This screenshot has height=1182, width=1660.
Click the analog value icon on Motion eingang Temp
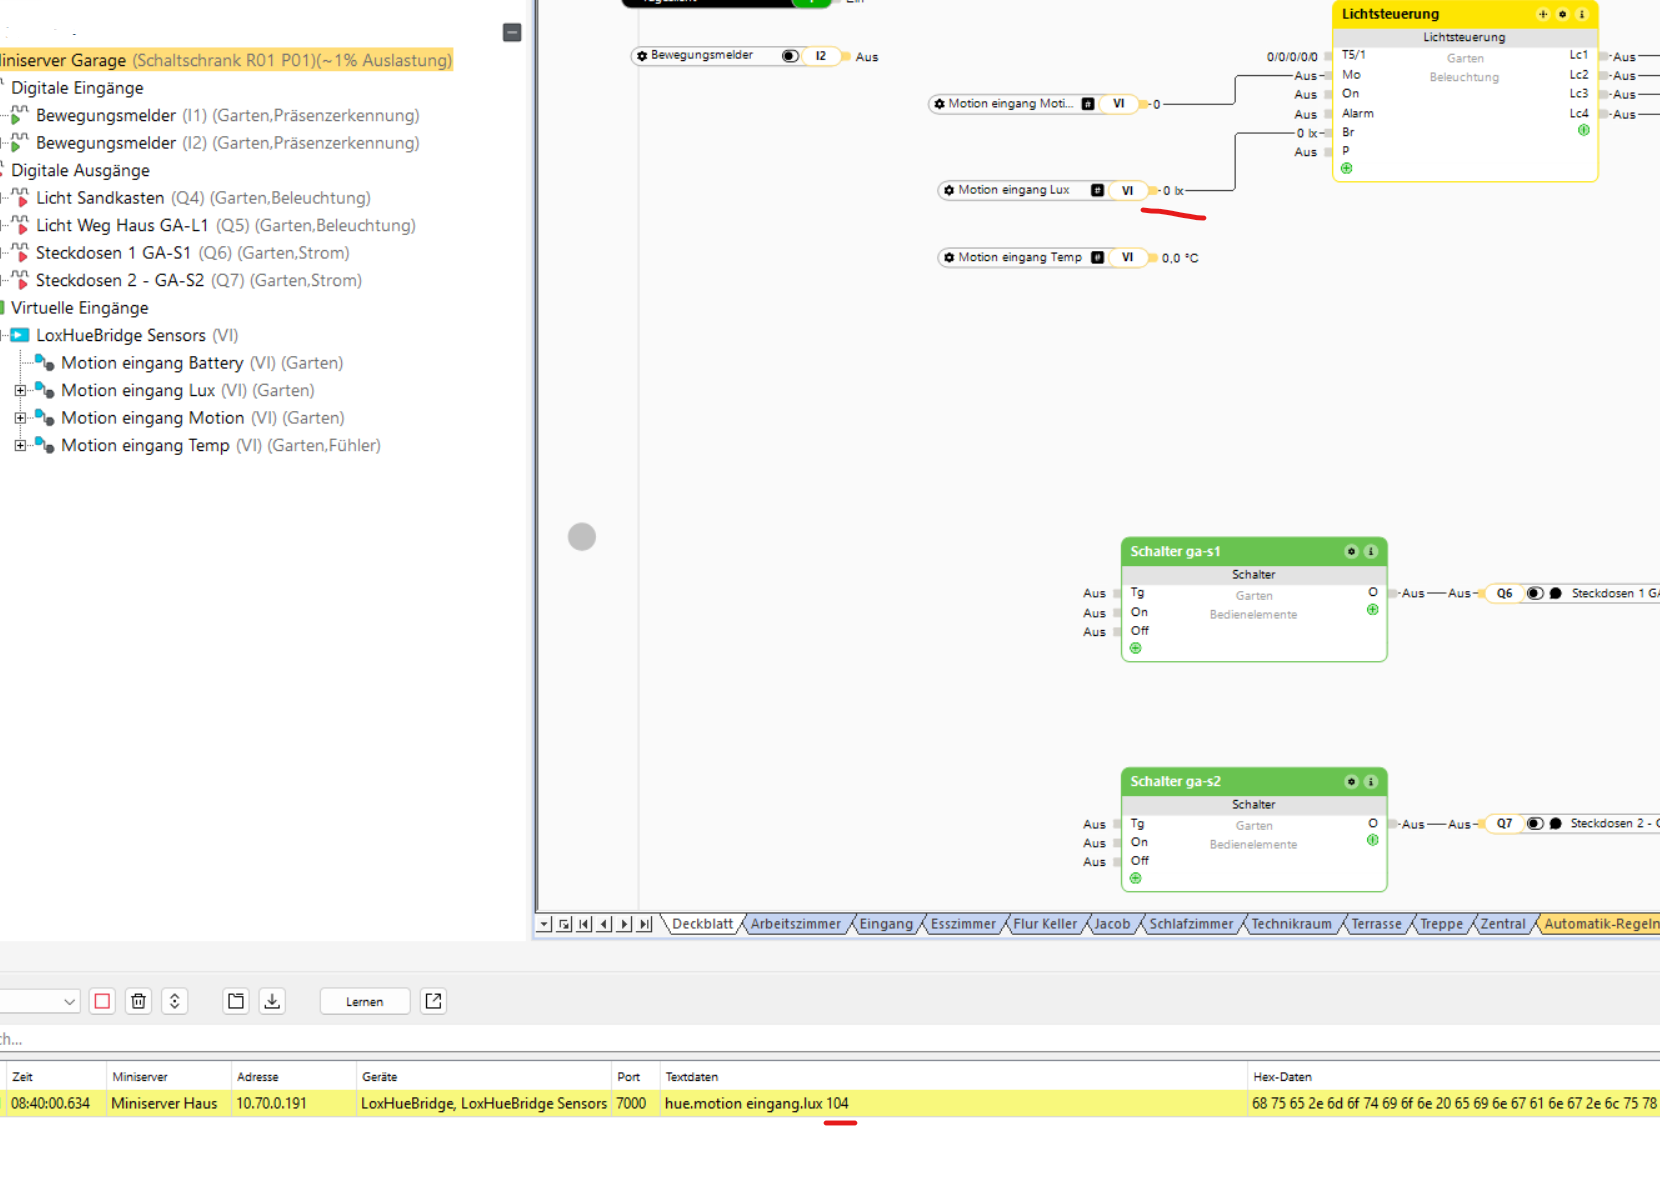[x=1097, y=258]
